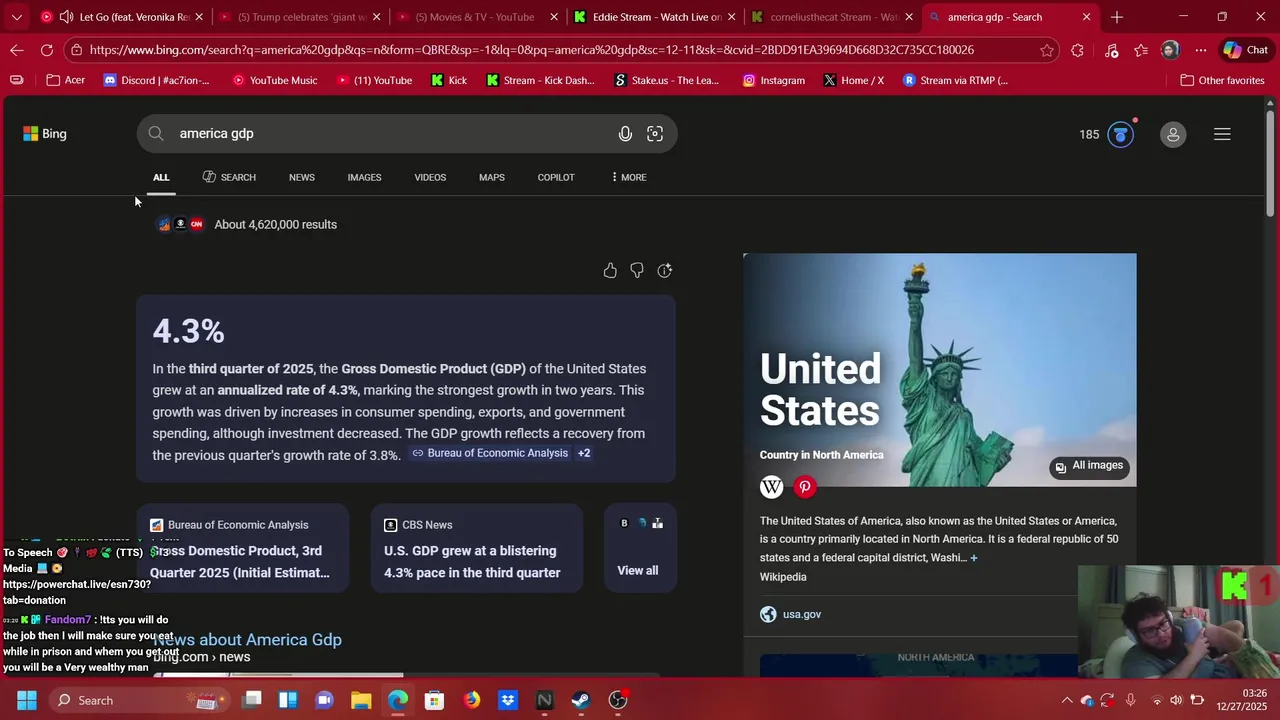Viewport: 1280px width, 720px height.
Task: Switch to the IMAGES tab
Action: coord(364,177)
